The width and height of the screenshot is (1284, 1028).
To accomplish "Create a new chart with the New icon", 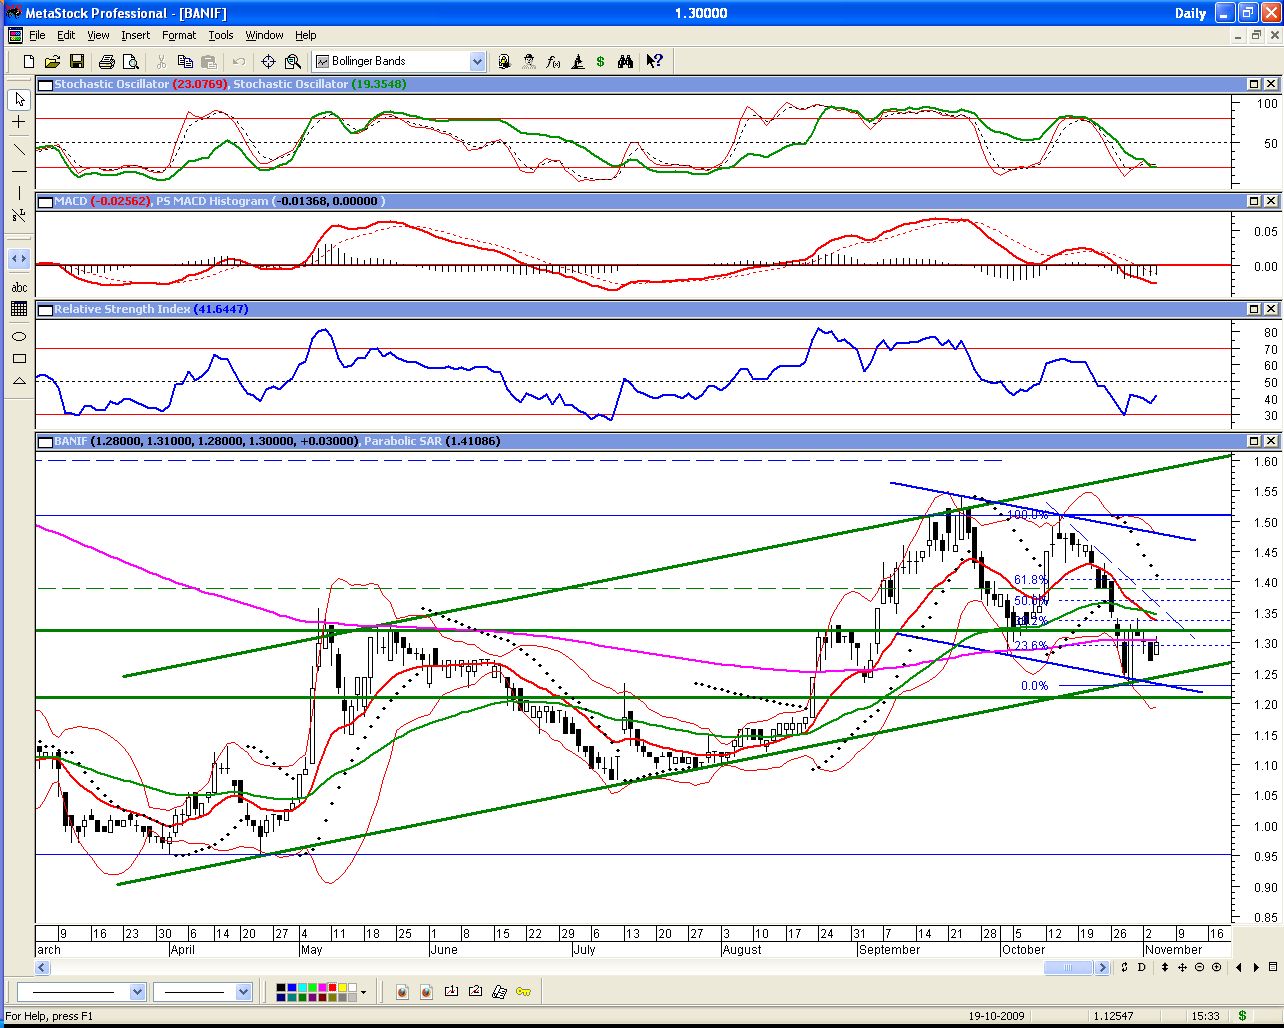I will pos(29,61).
